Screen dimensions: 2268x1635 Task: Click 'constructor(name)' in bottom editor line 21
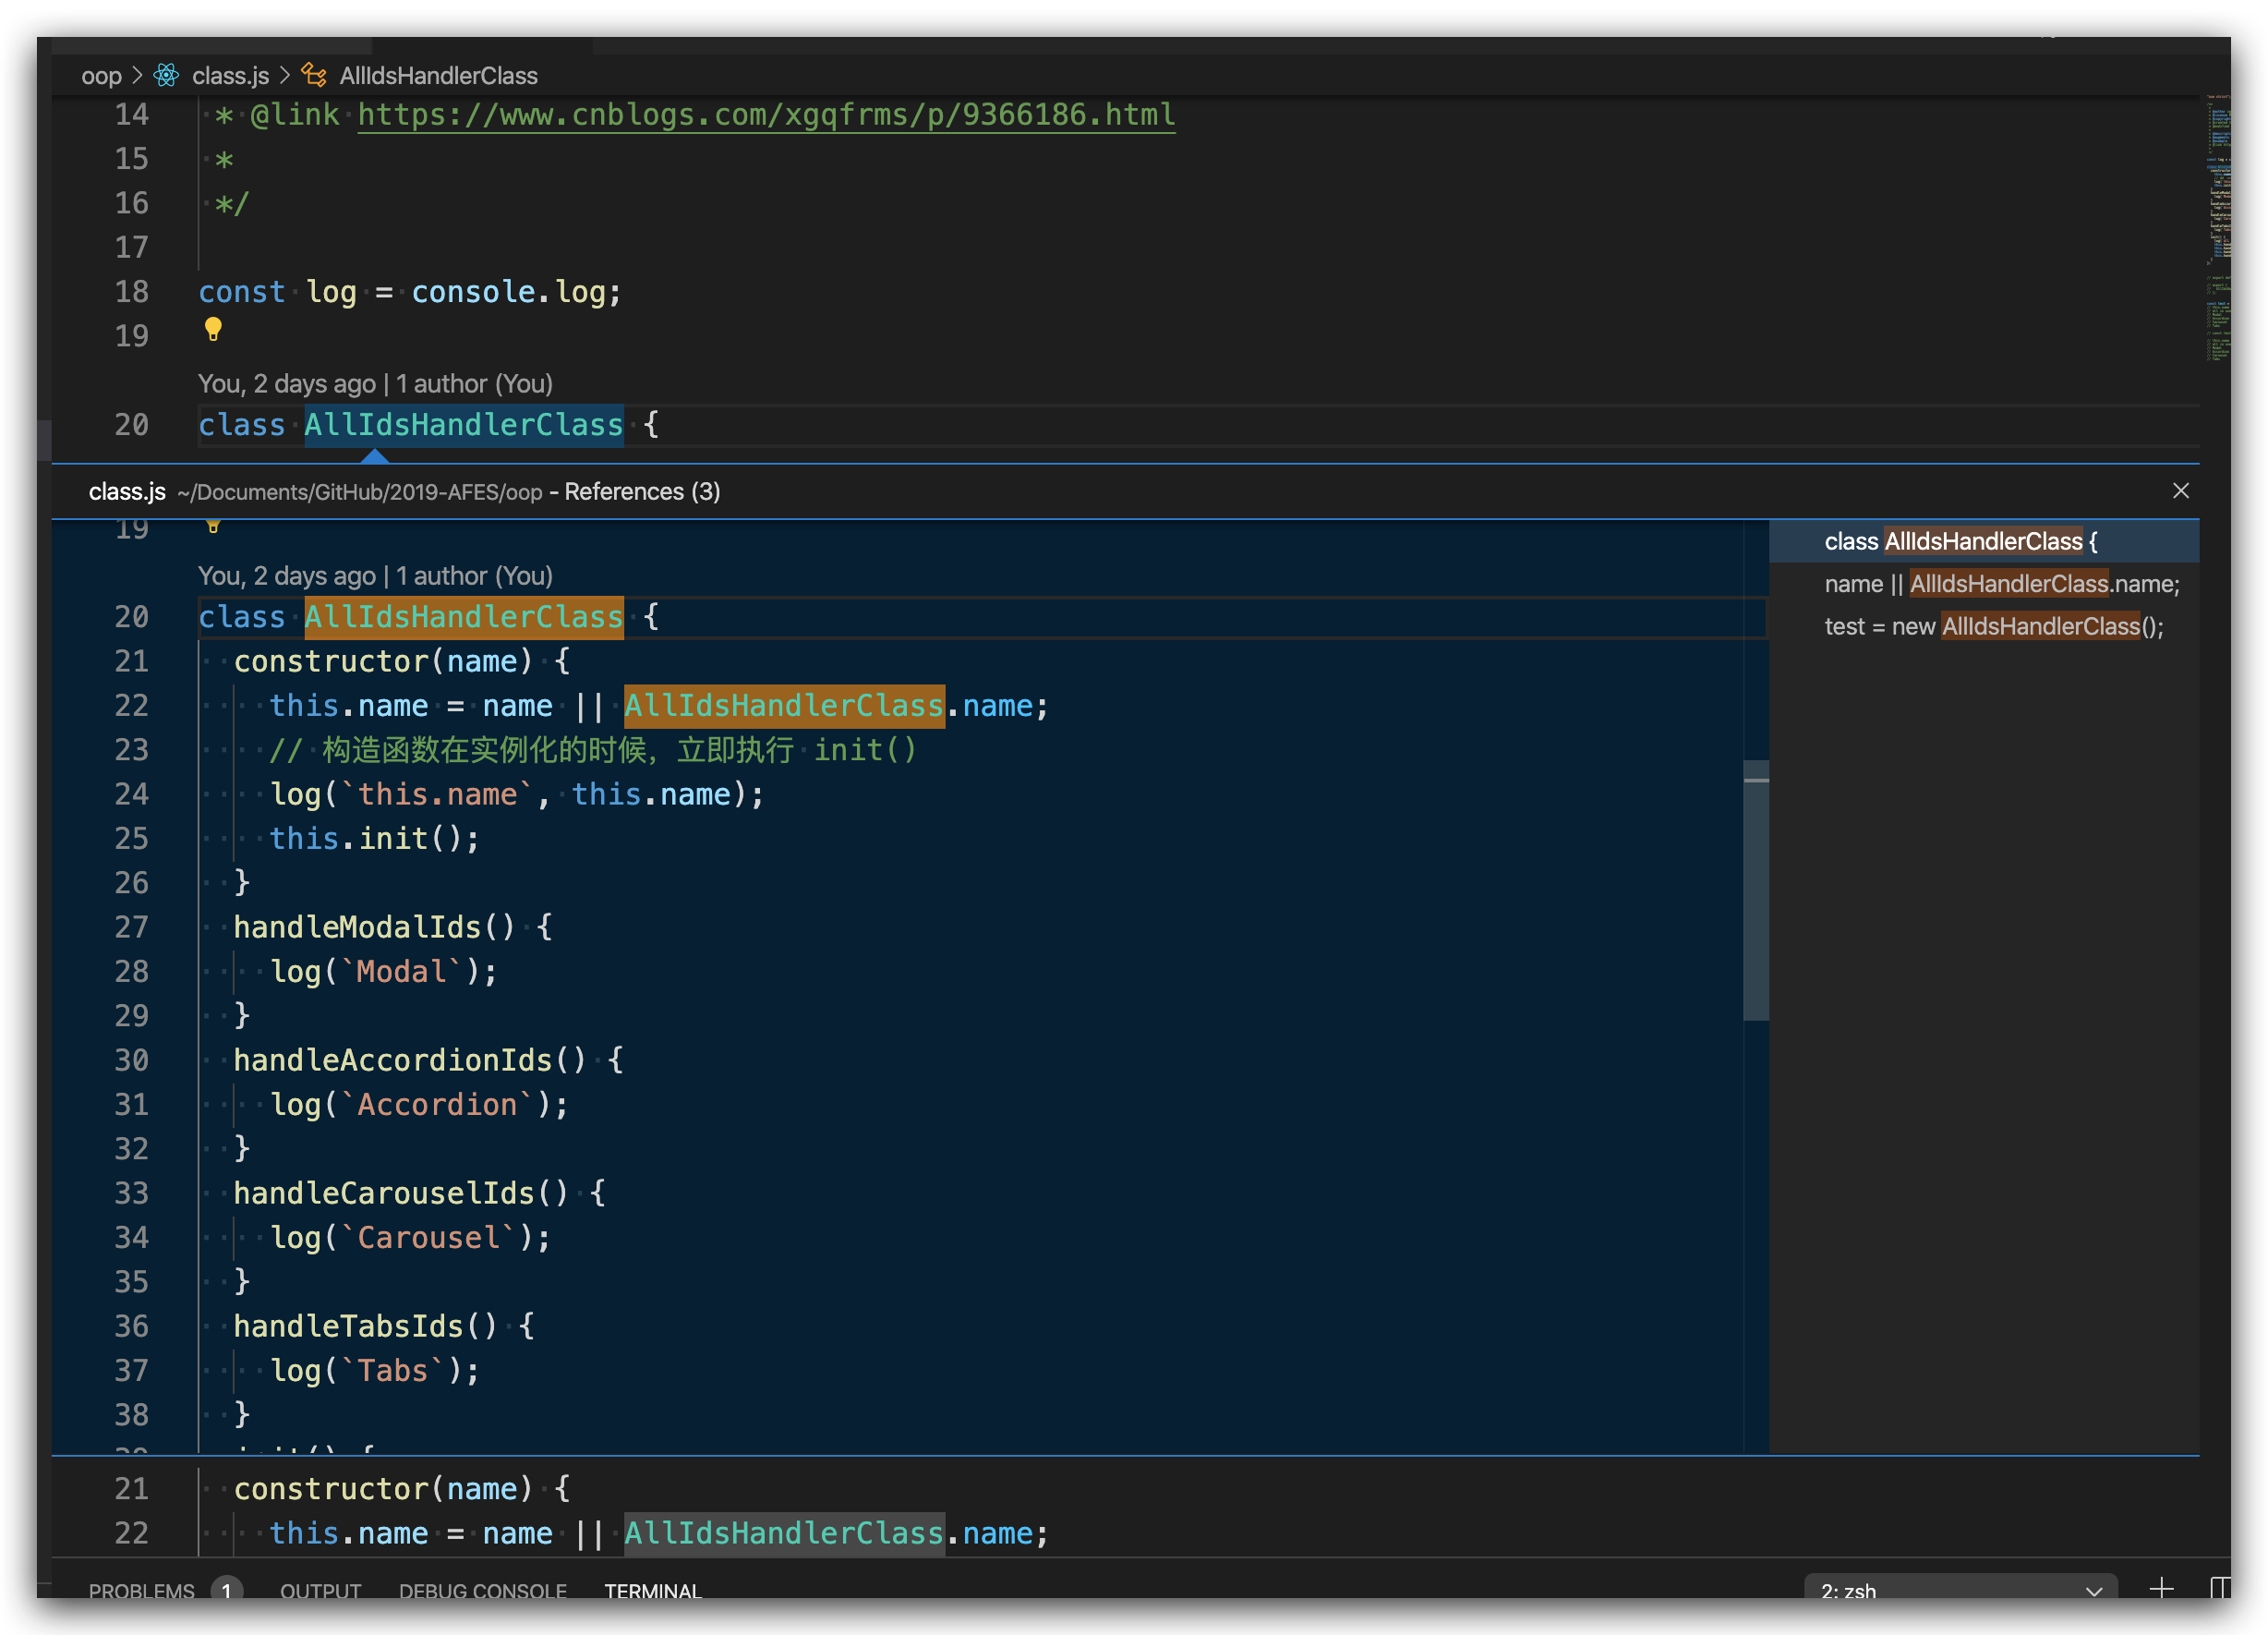(x=383, y=1489)
